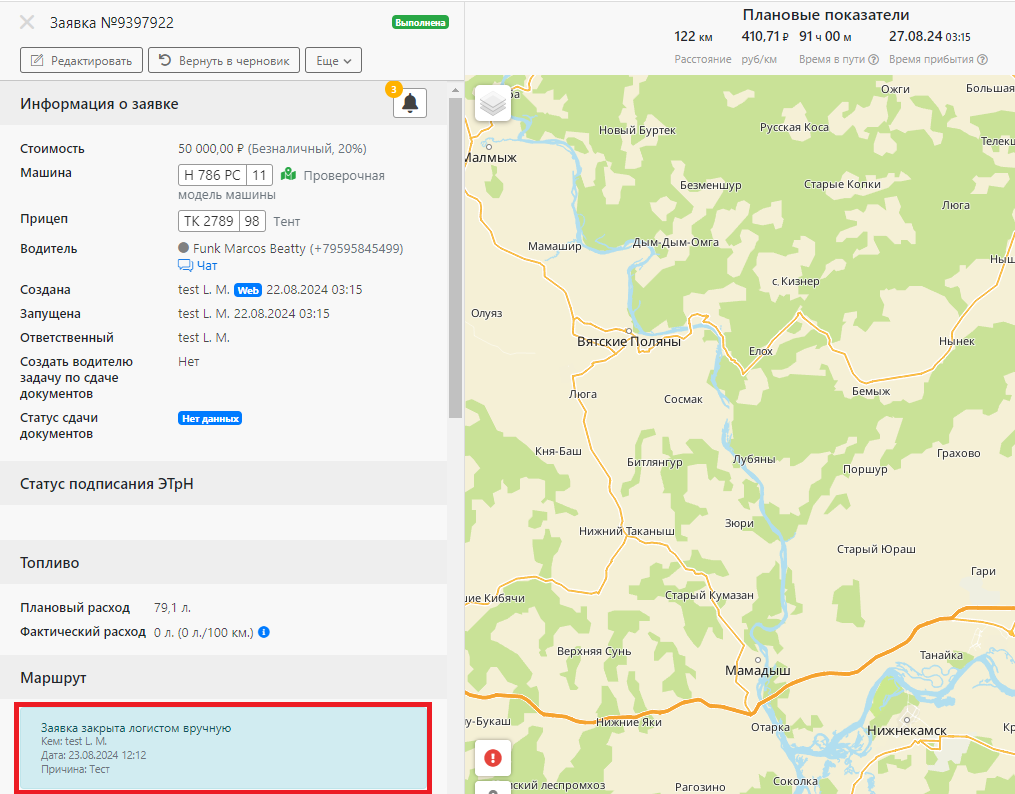1015x794 pixels.
Task: Click the trailer plate ТК 2789
Action: click(209, 221)
